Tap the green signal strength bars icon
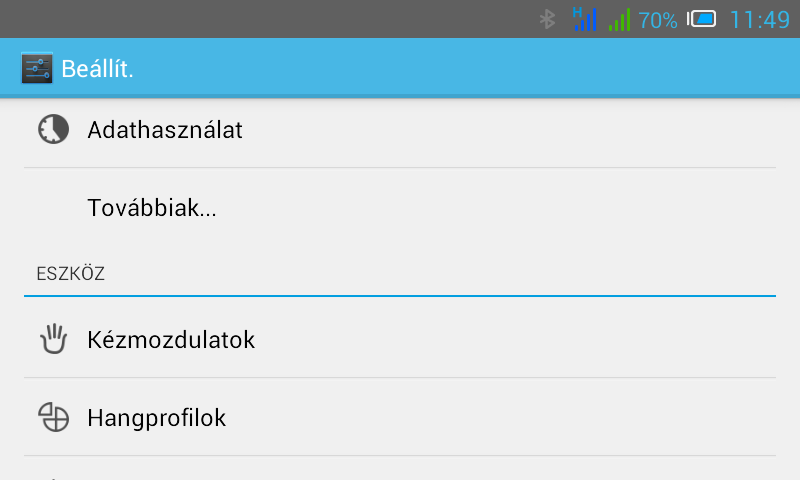This screenshot has width=800, height=480. pyautogui.click(x=619, y=19)
